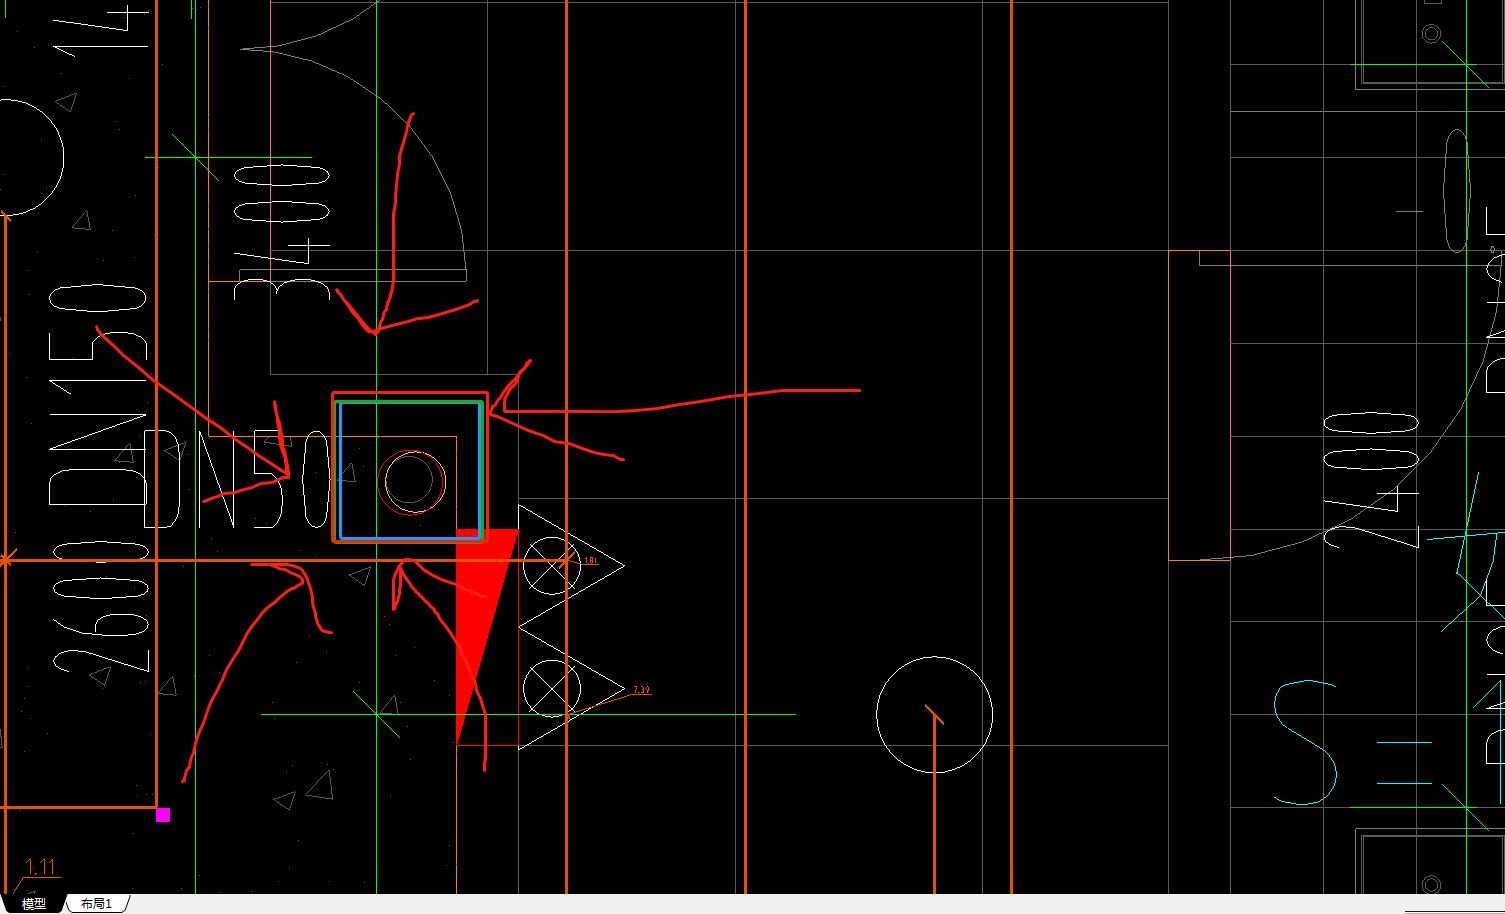
Task: Open the 布局1 layout tab
Action: click(x=97, y=903)
